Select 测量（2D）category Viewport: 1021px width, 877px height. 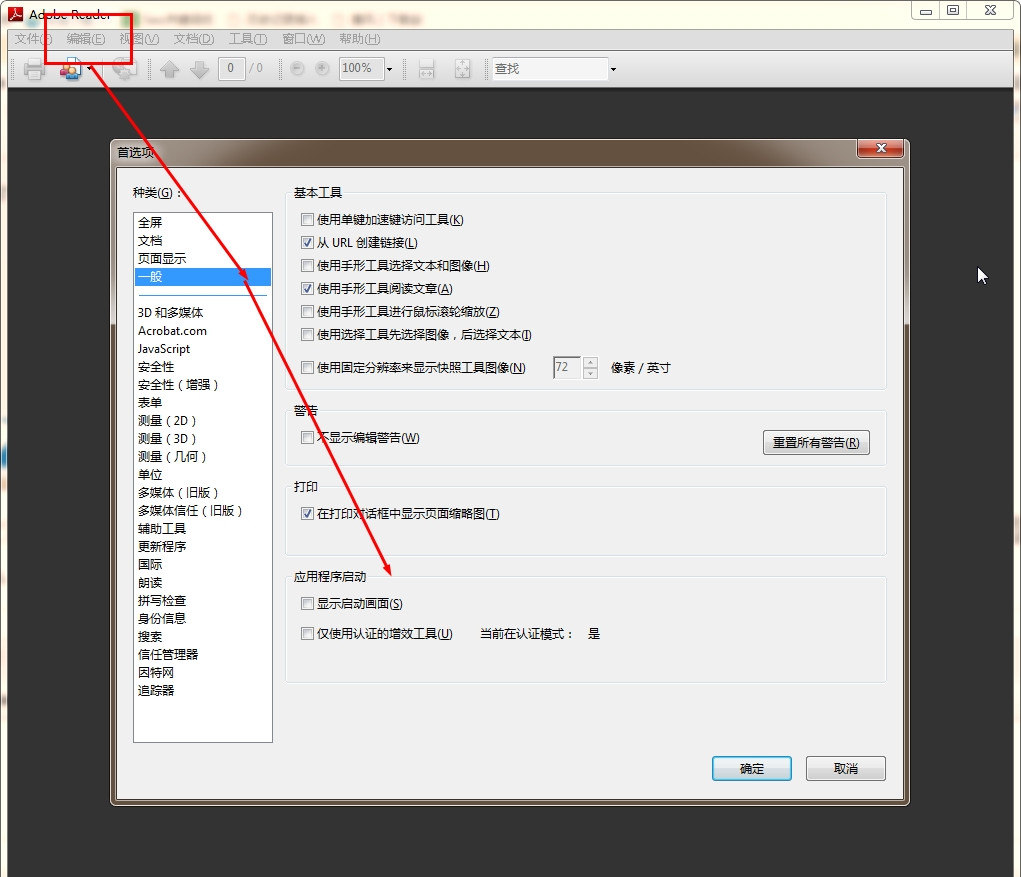tap(203, 421)
